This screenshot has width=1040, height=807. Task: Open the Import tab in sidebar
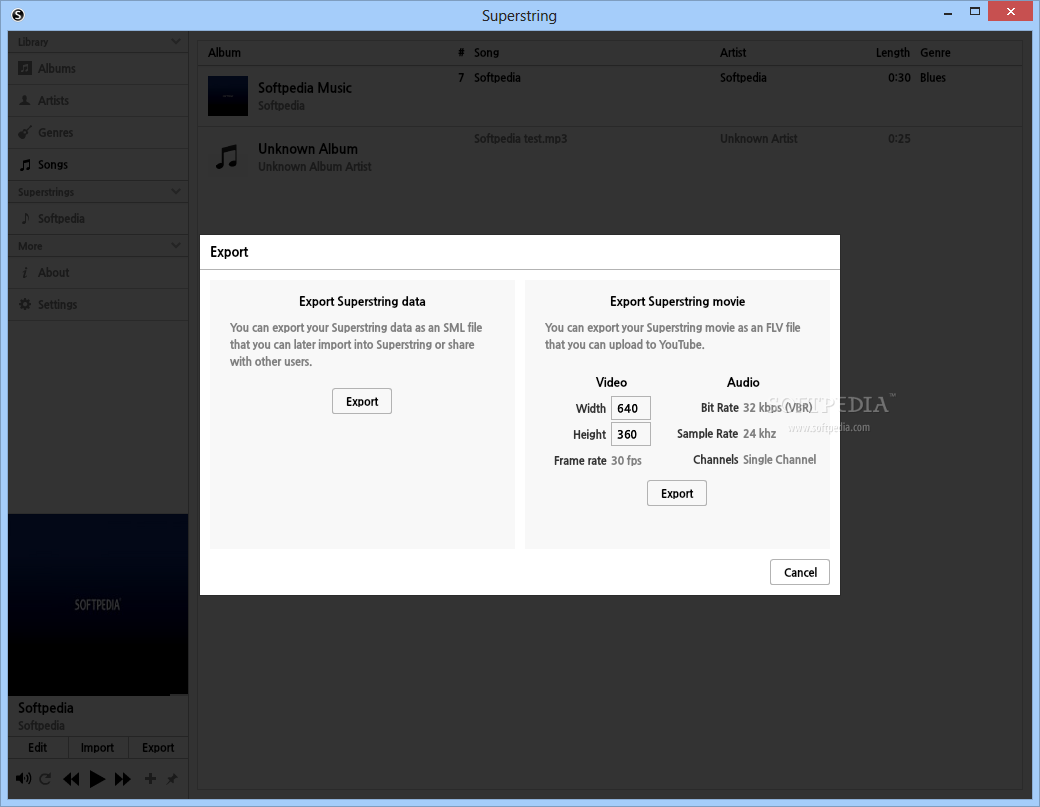98,747
